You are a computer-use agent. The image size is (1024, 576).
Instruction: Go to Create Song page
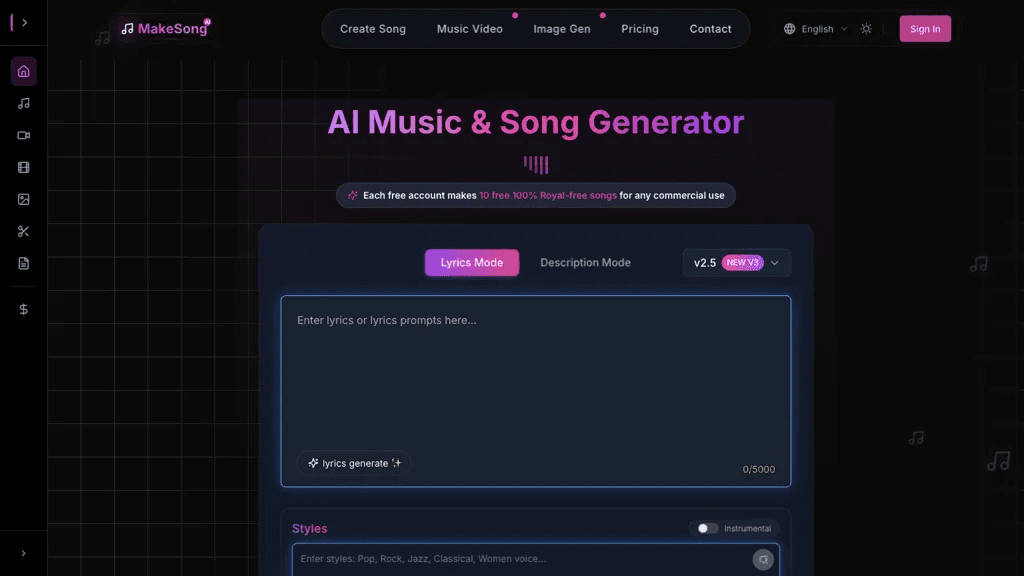[373, 29]
